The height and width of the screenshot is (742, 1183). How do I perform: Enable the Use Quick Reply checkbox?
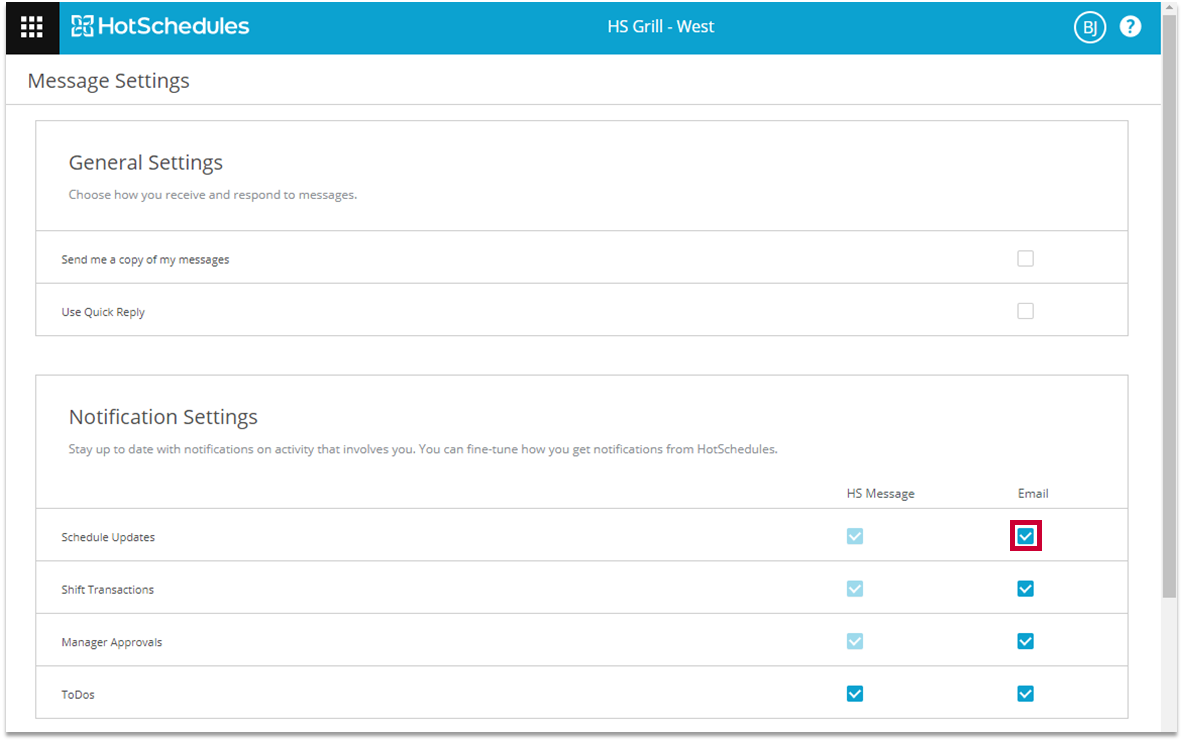point(1025,311)
